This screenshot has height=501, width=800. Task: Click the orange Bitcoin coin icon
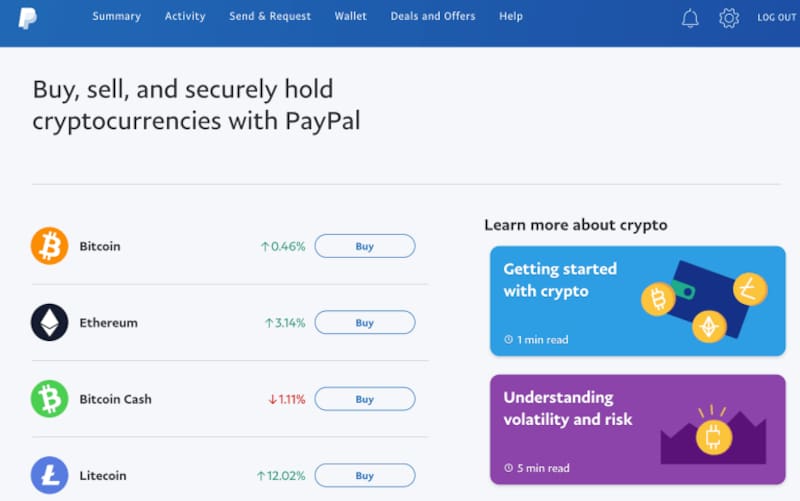pyautogui.click(x=49, y=246)
